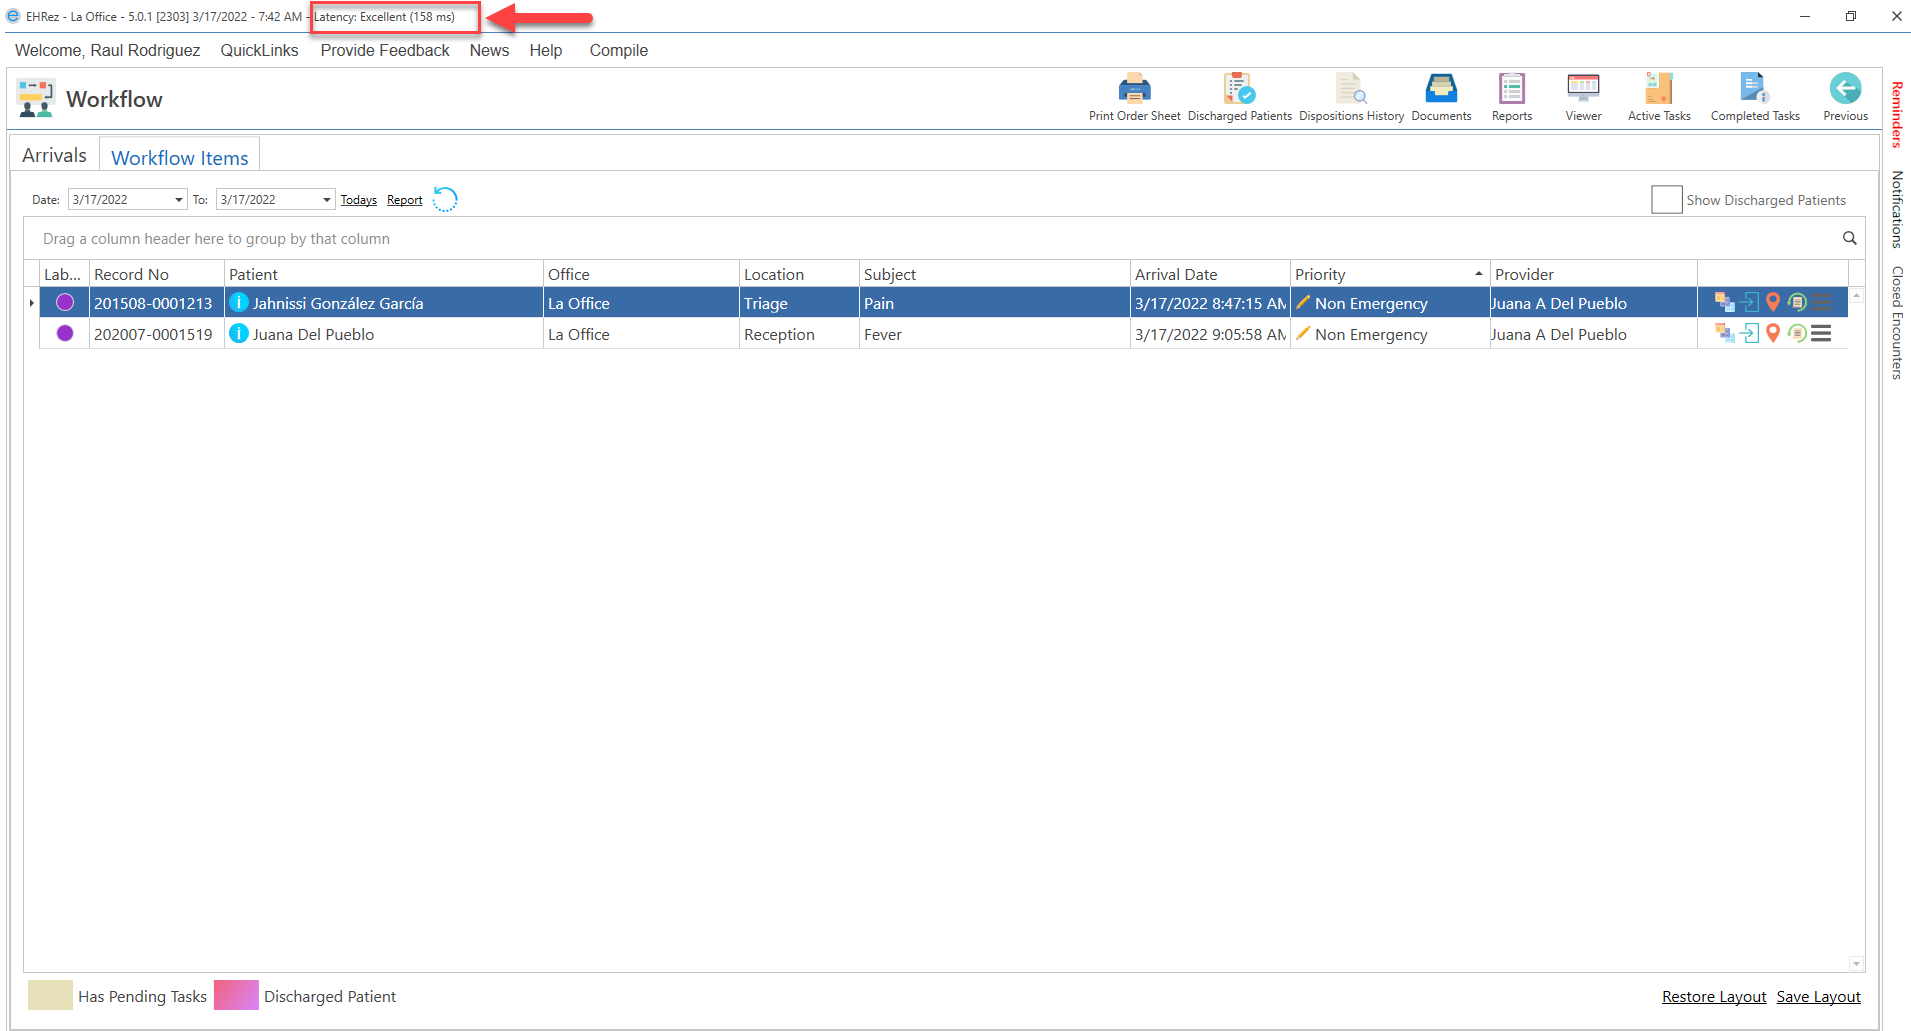Click the Workflow people icon in header
Image resolution: width=1911 pixels, height=1031 pixels.
click(36, 99)
